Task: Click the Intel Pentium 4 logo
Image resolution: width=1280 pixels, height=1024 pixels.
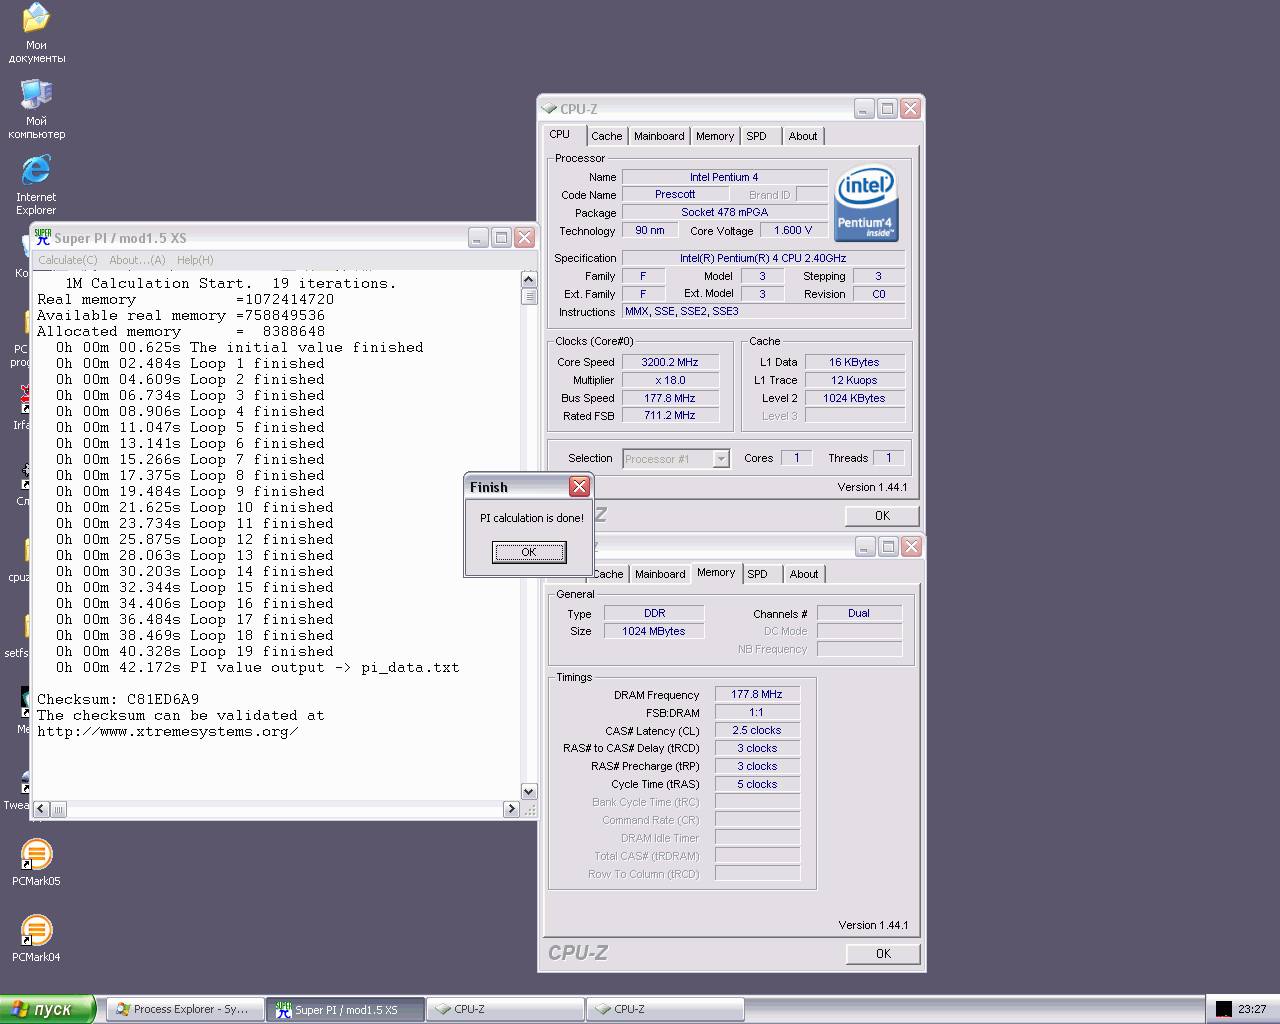Action: pos(866,202)
